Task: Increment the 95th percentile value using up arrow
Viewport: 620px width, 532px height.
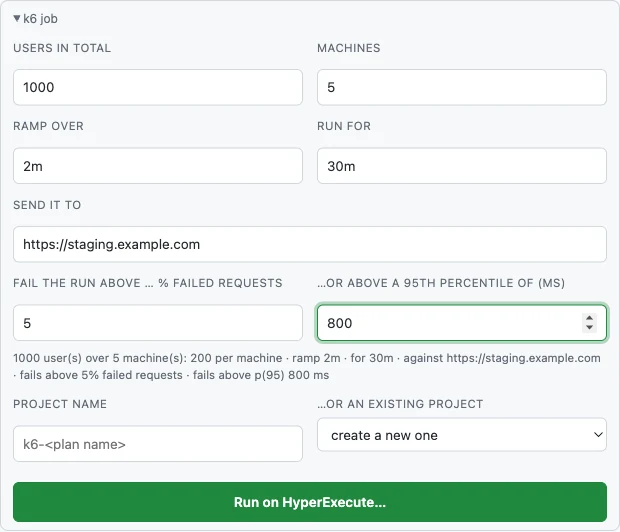Action: click(589, 318)
